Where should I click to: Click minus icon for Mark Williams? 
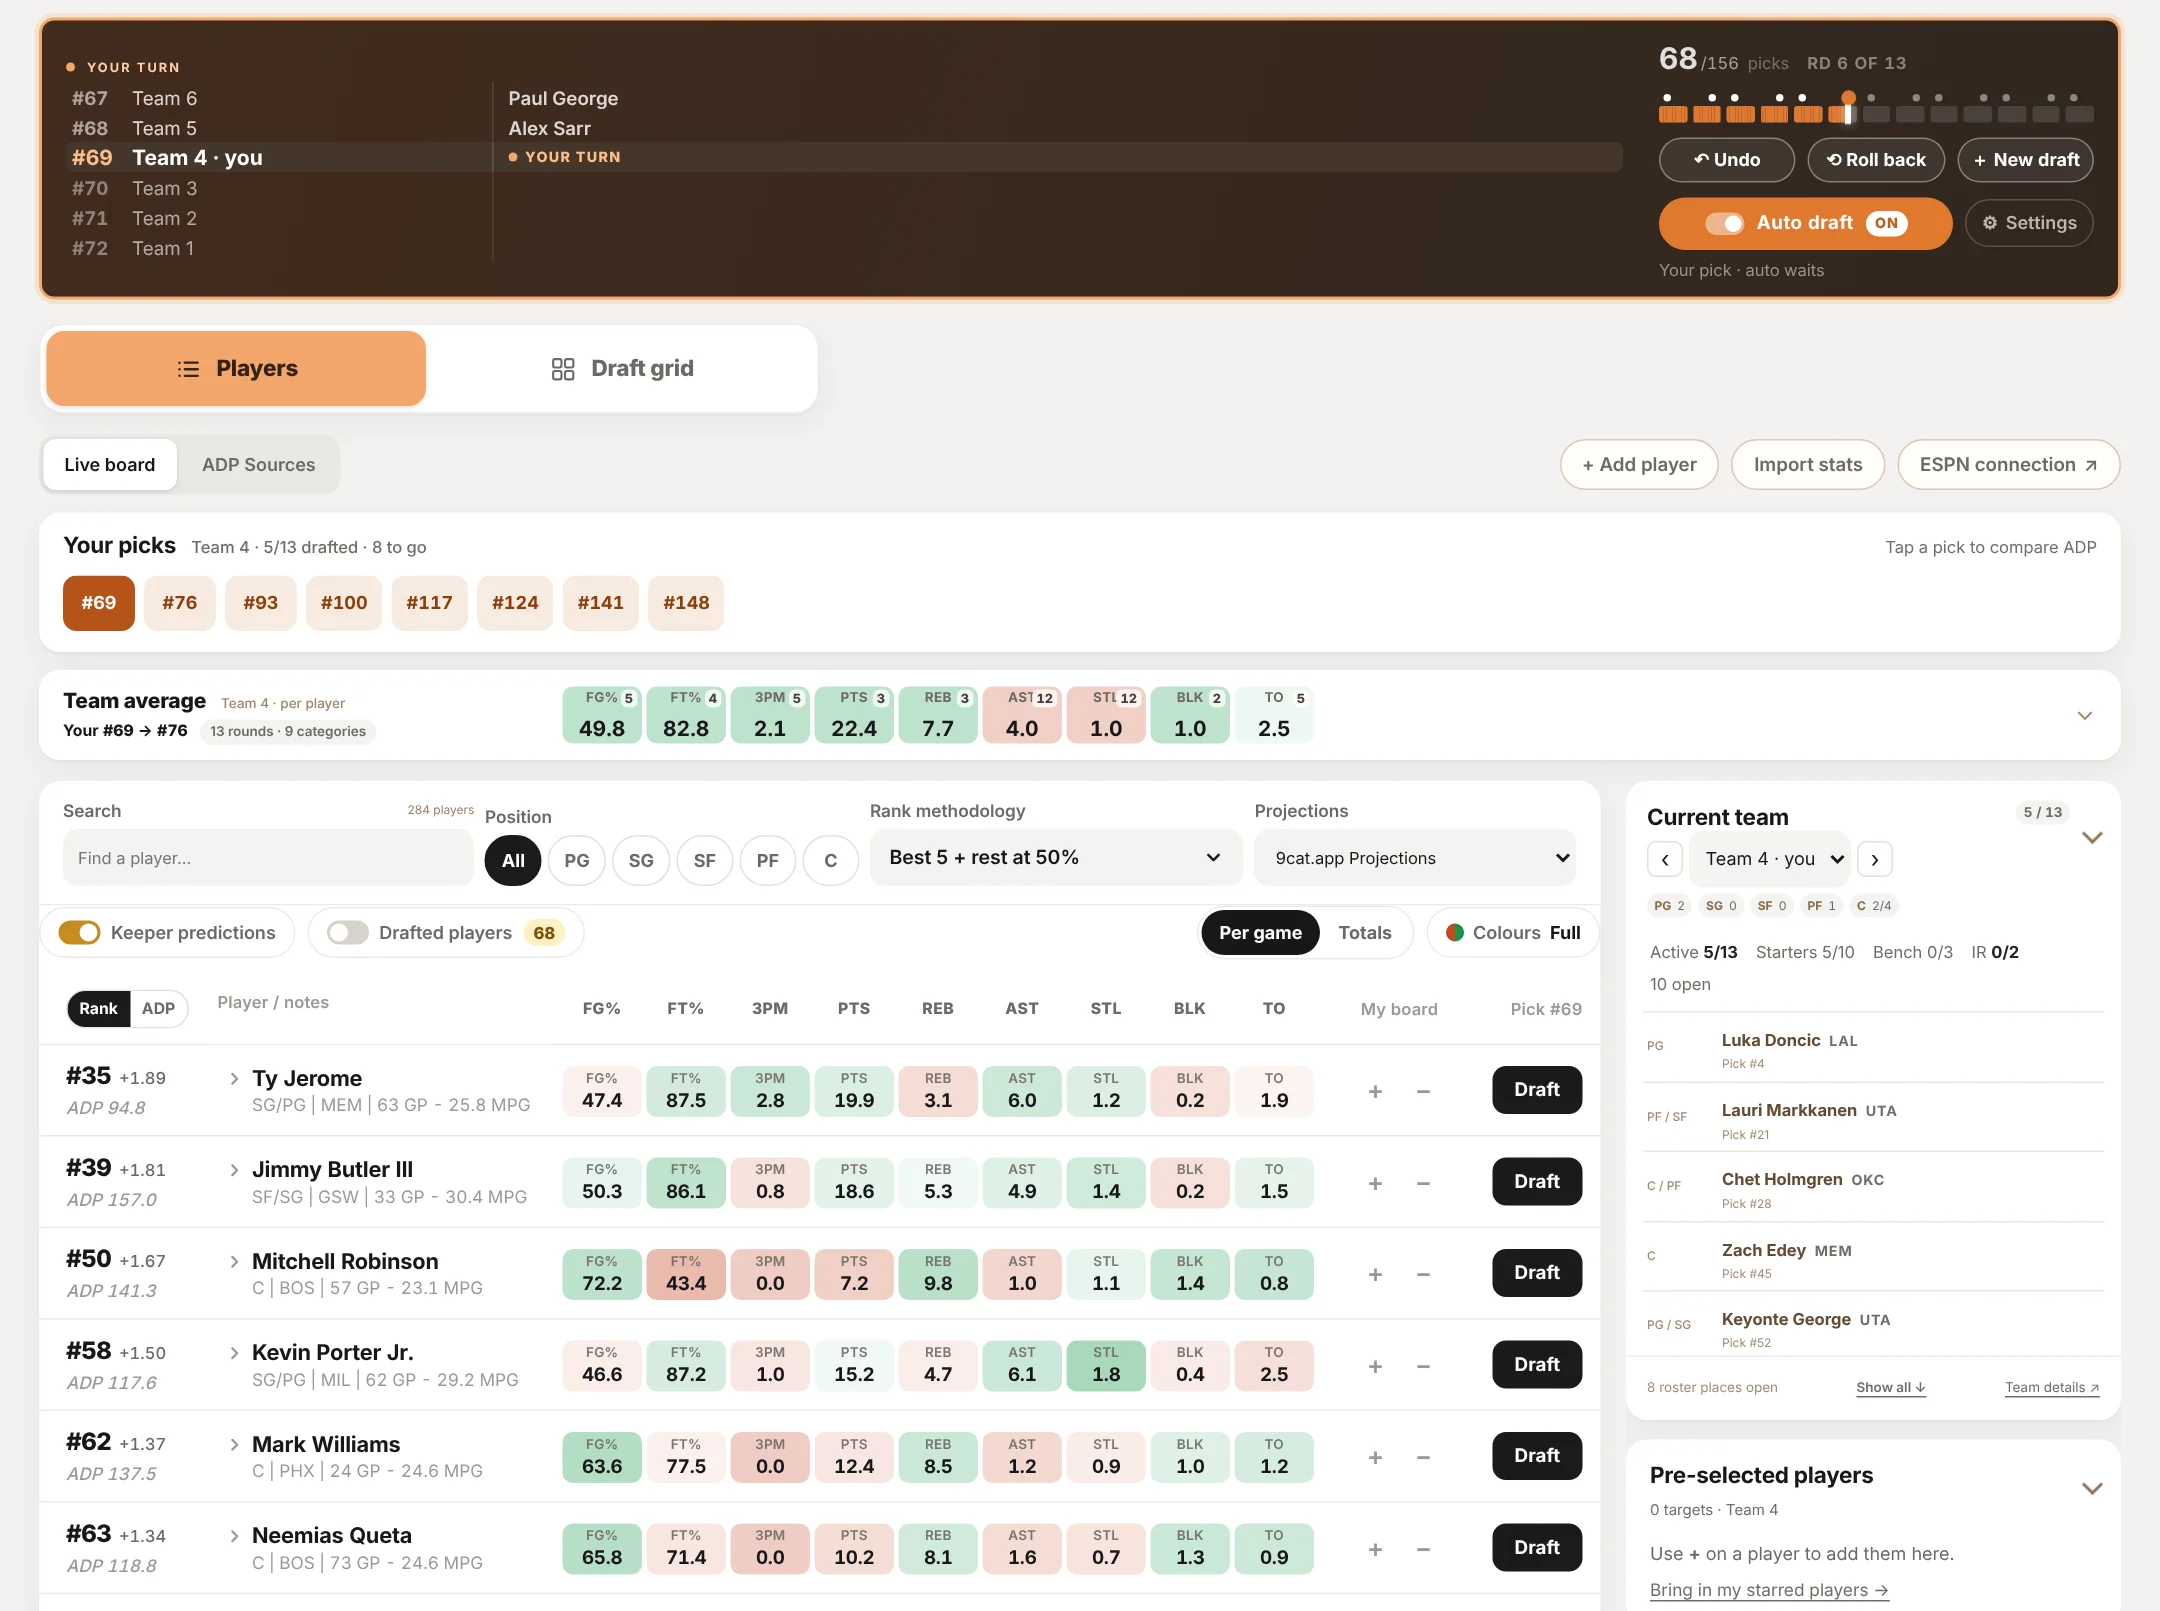pyautogui.click(x=1423, y=1457)
